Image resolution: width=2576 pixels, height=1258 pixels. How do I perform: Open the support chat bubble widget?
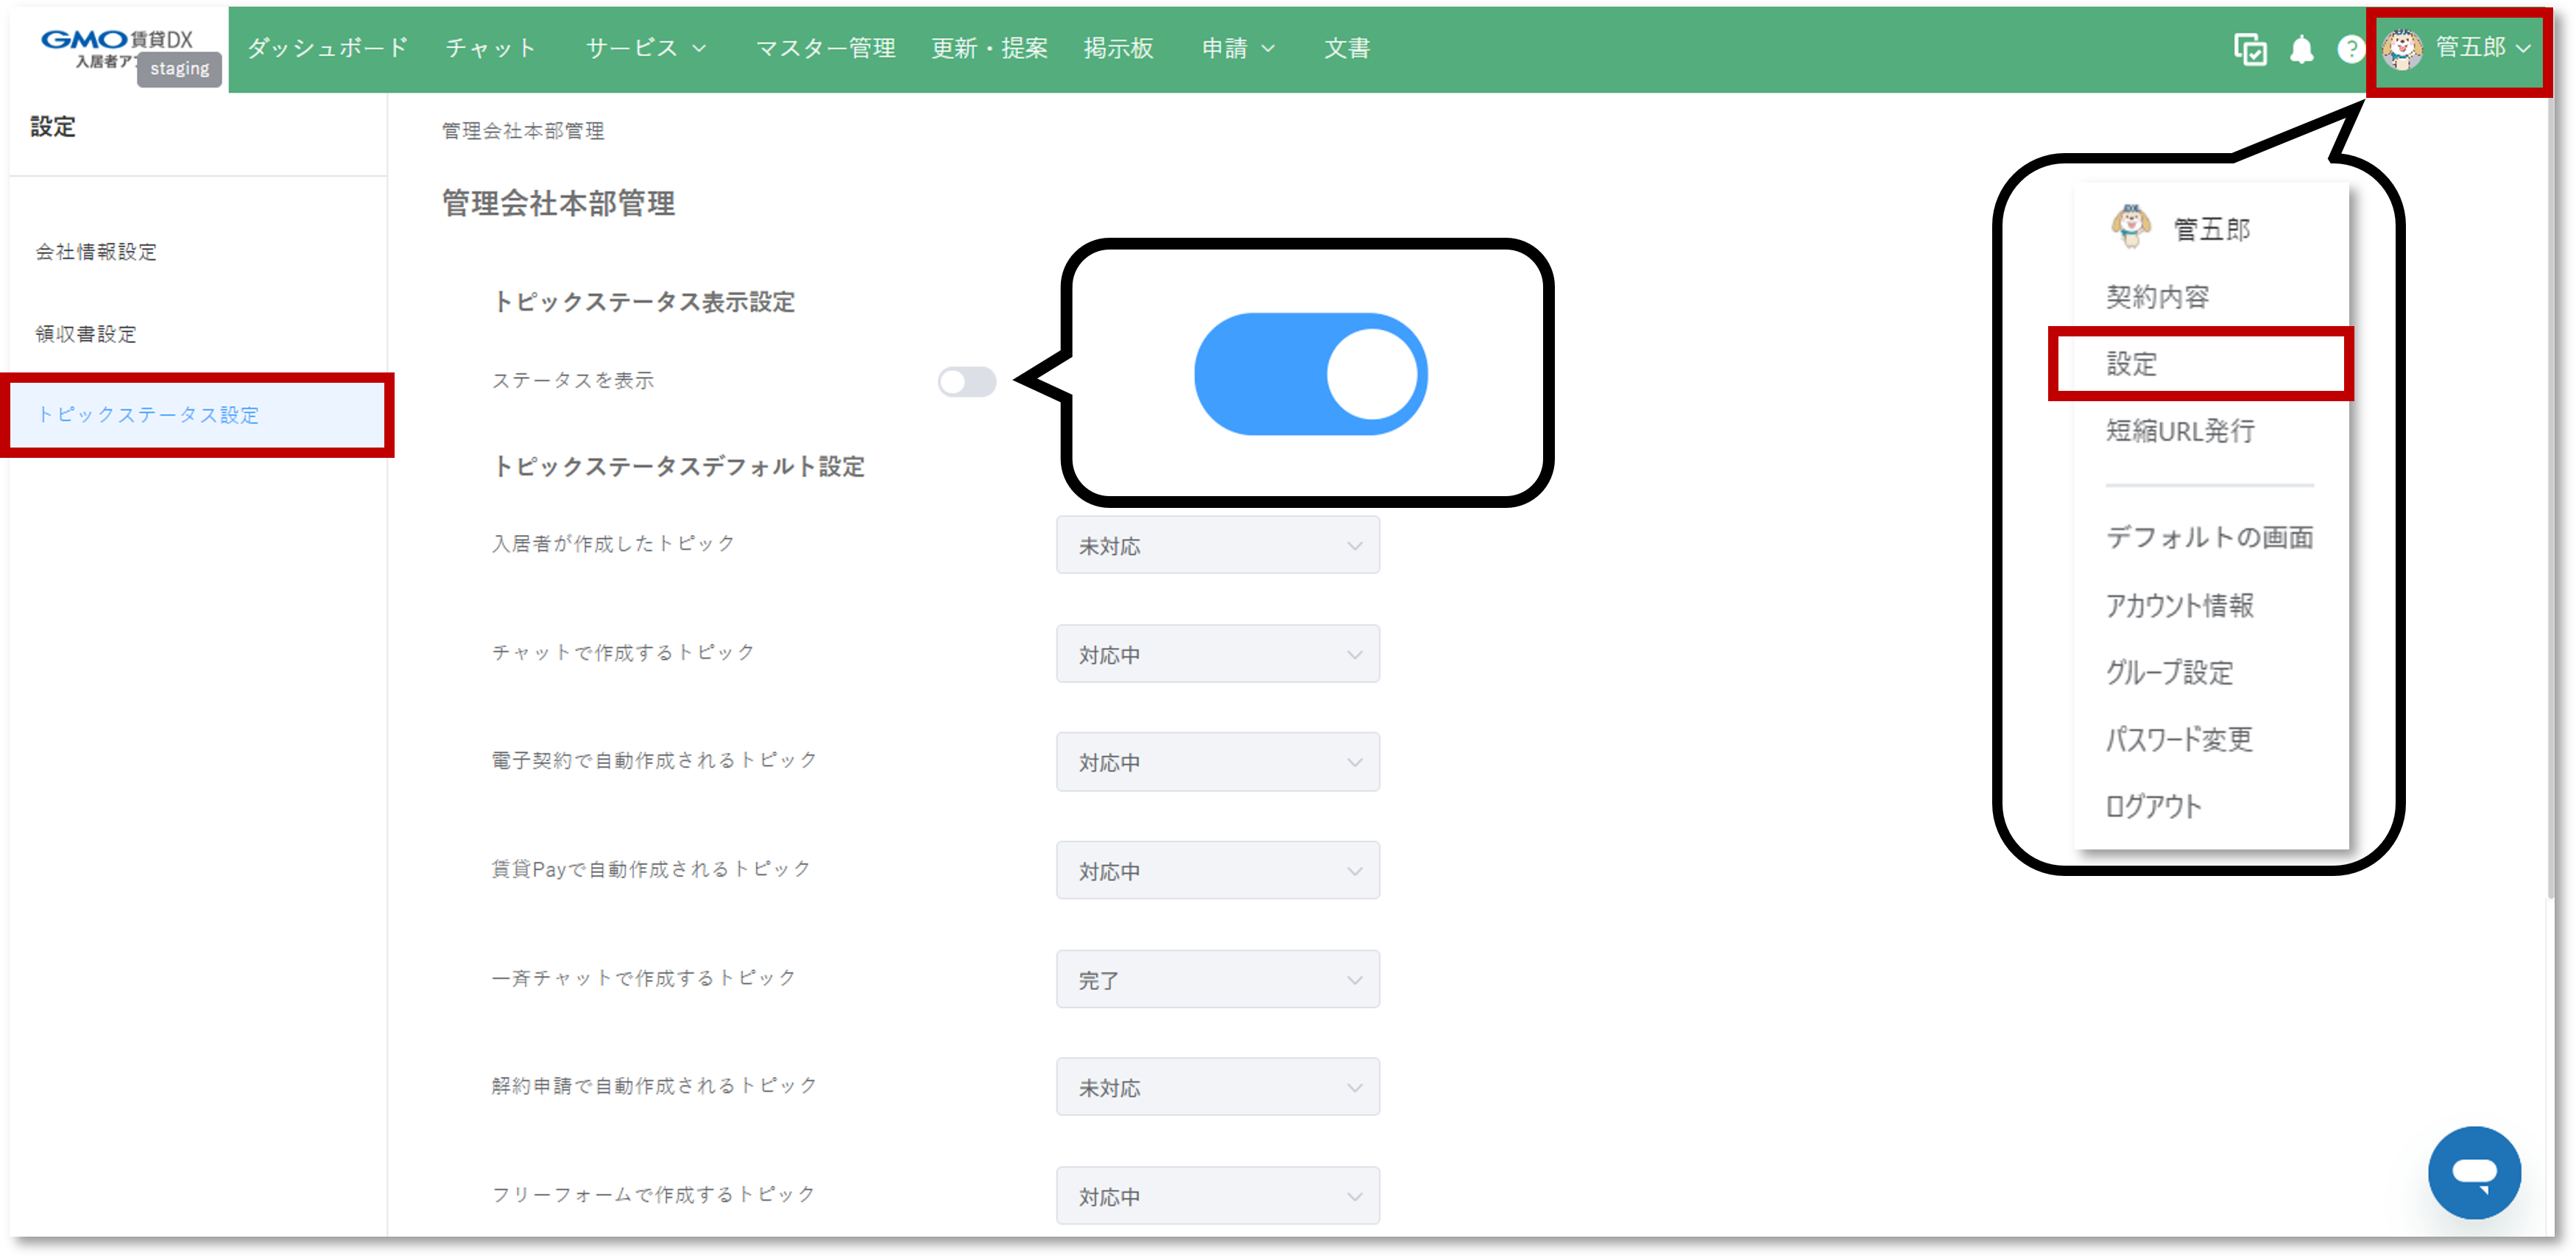tap(2475, 1172)
